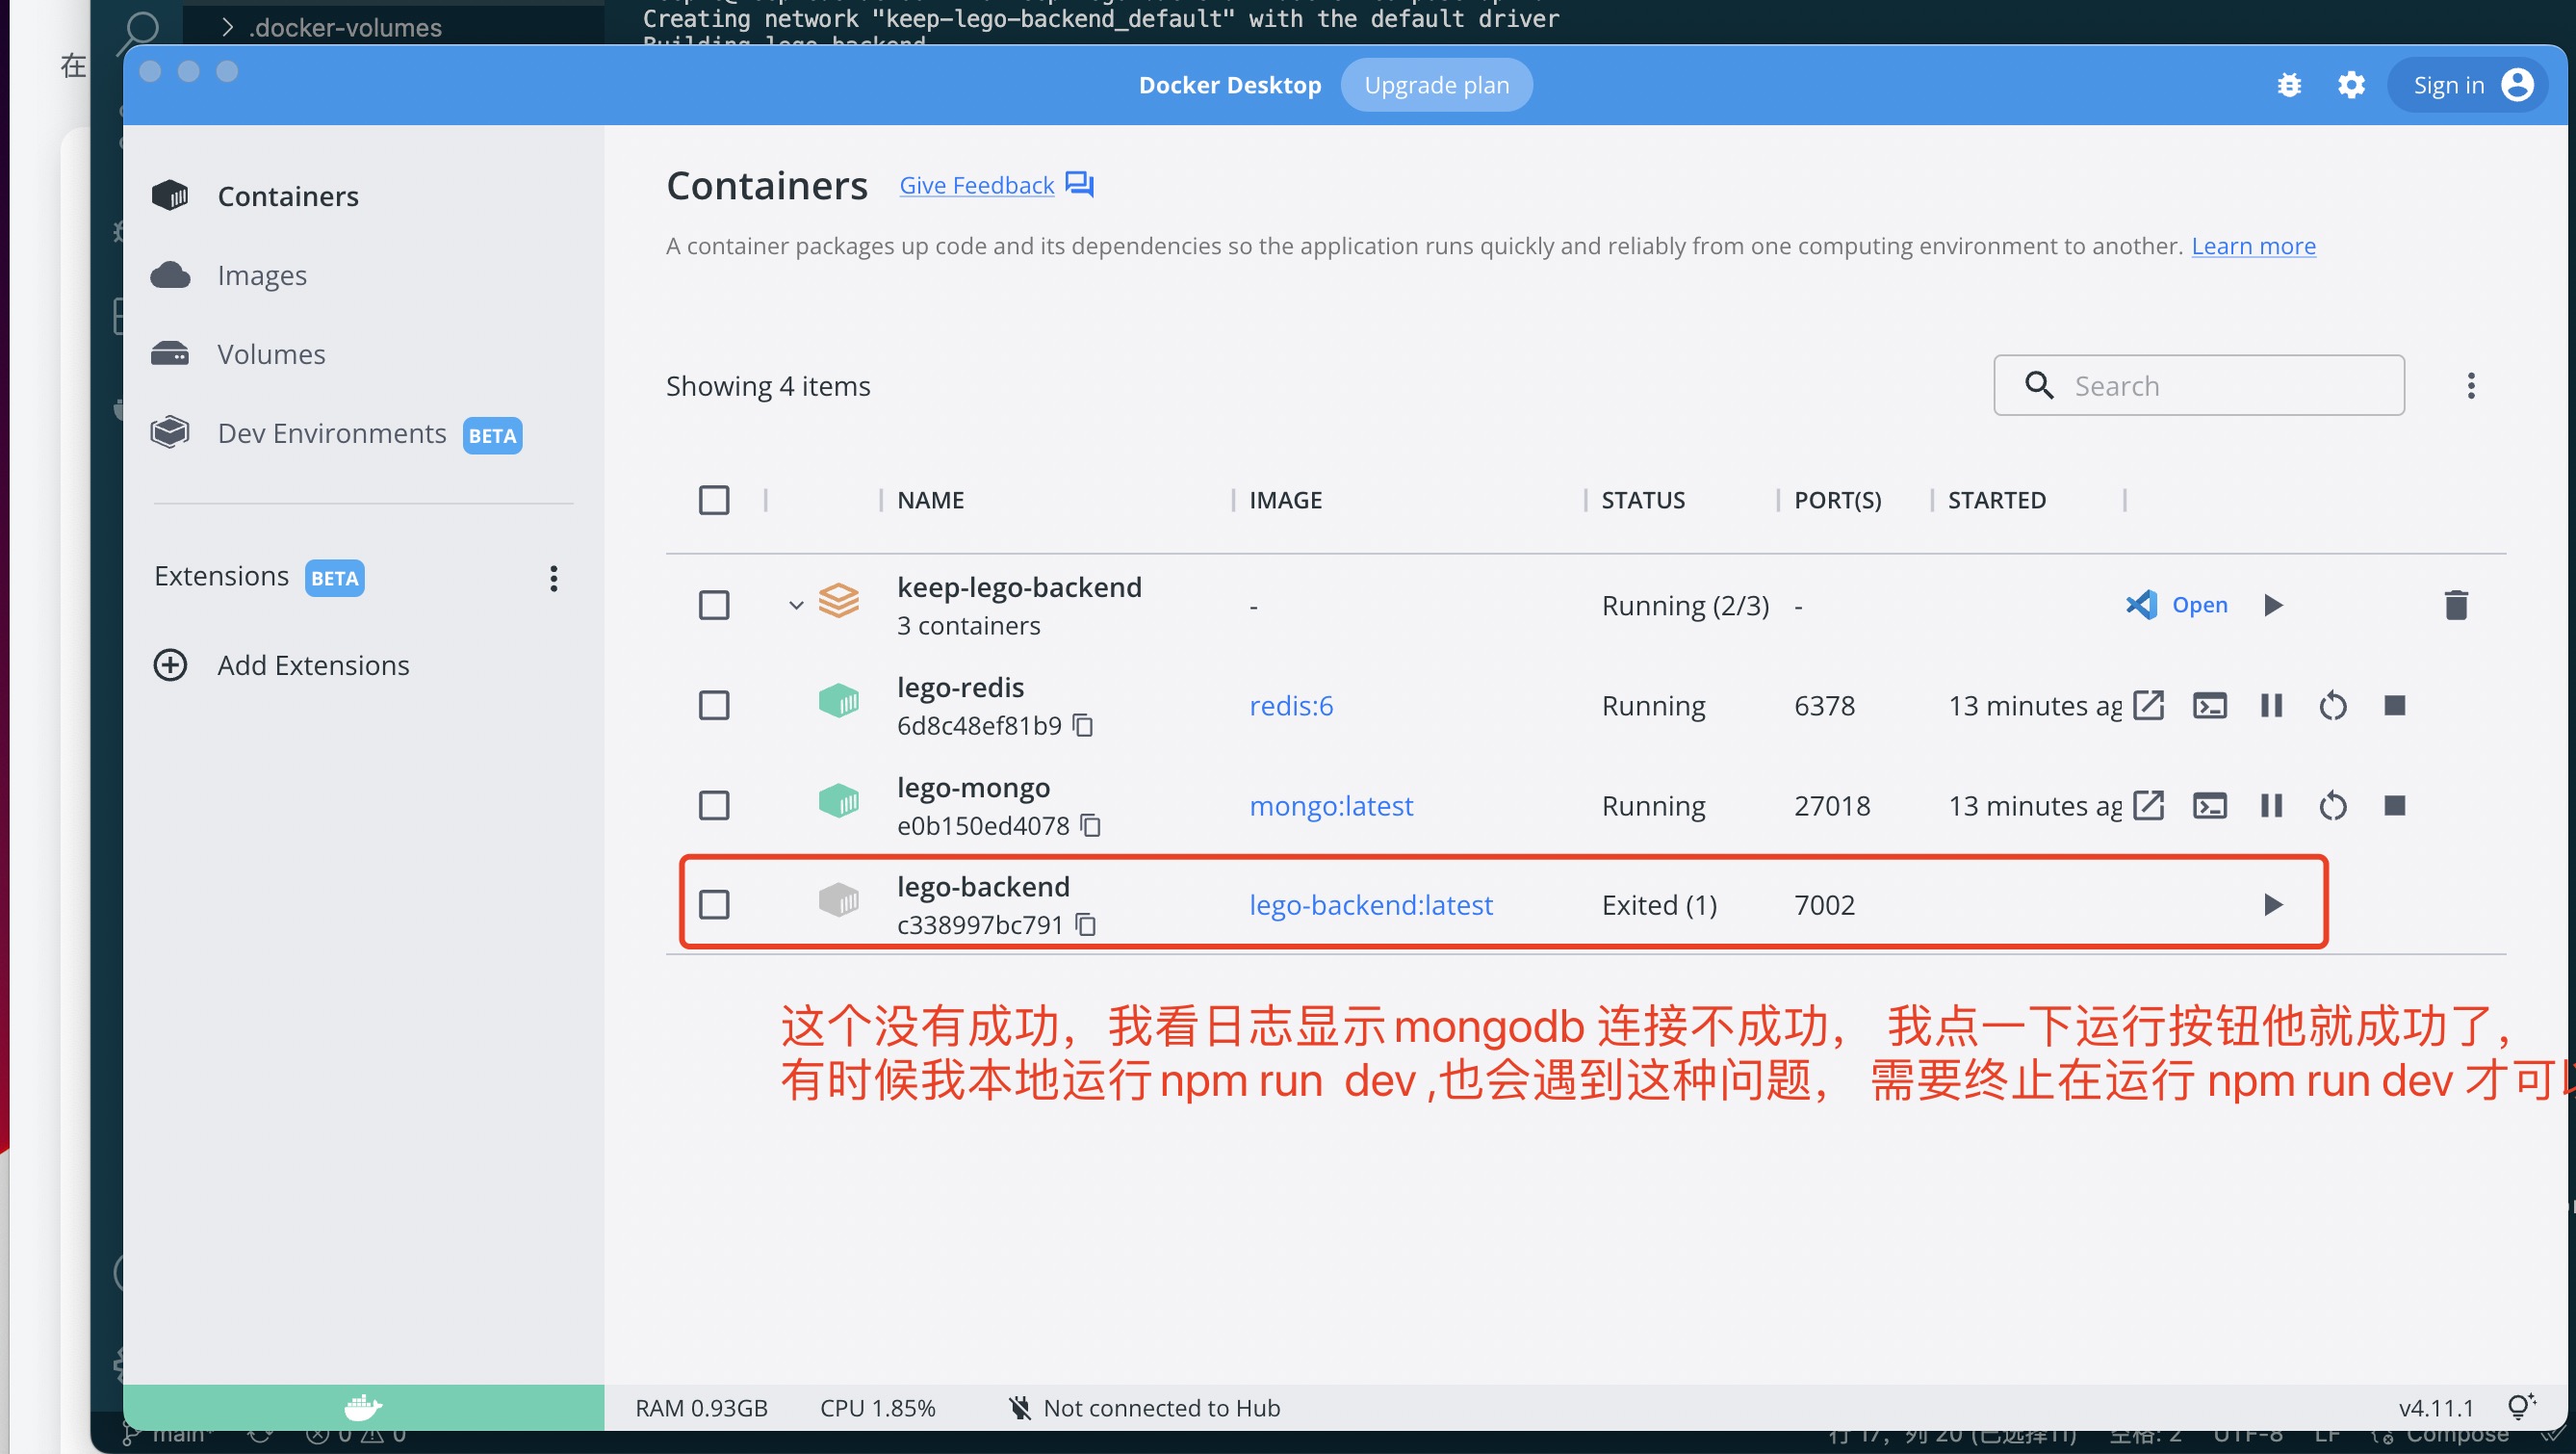Click the start button for lego-backend container

pos(2272,902)
